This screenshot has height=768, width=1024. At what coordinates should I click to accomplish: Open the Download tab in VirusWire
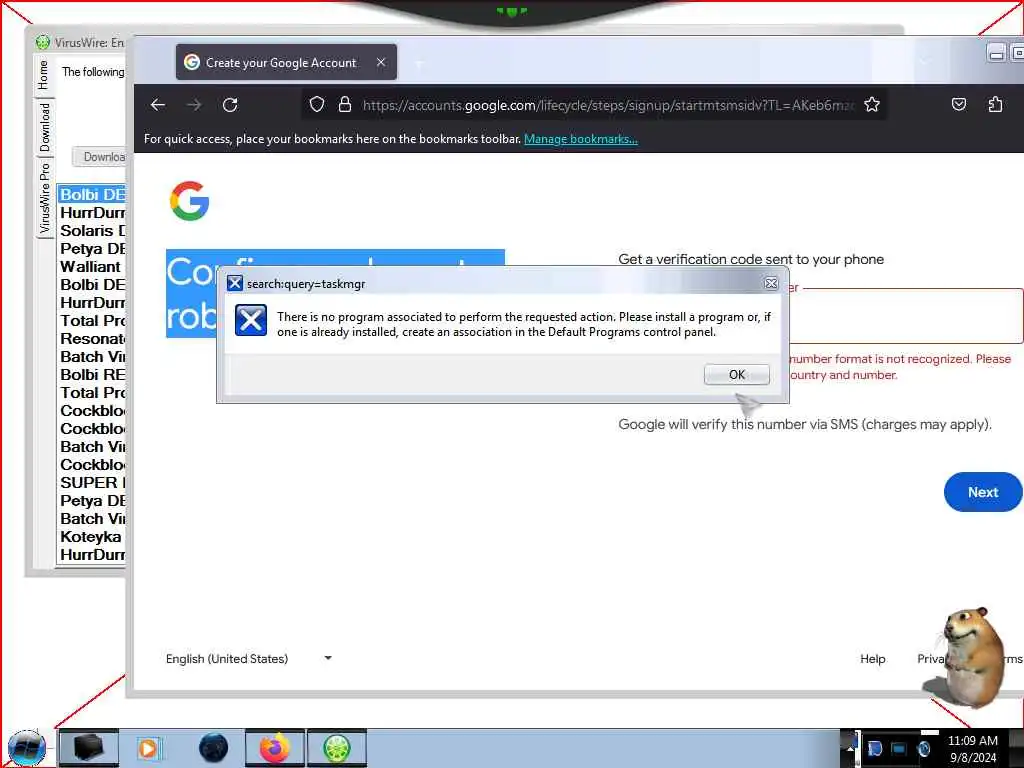(44, 127)
